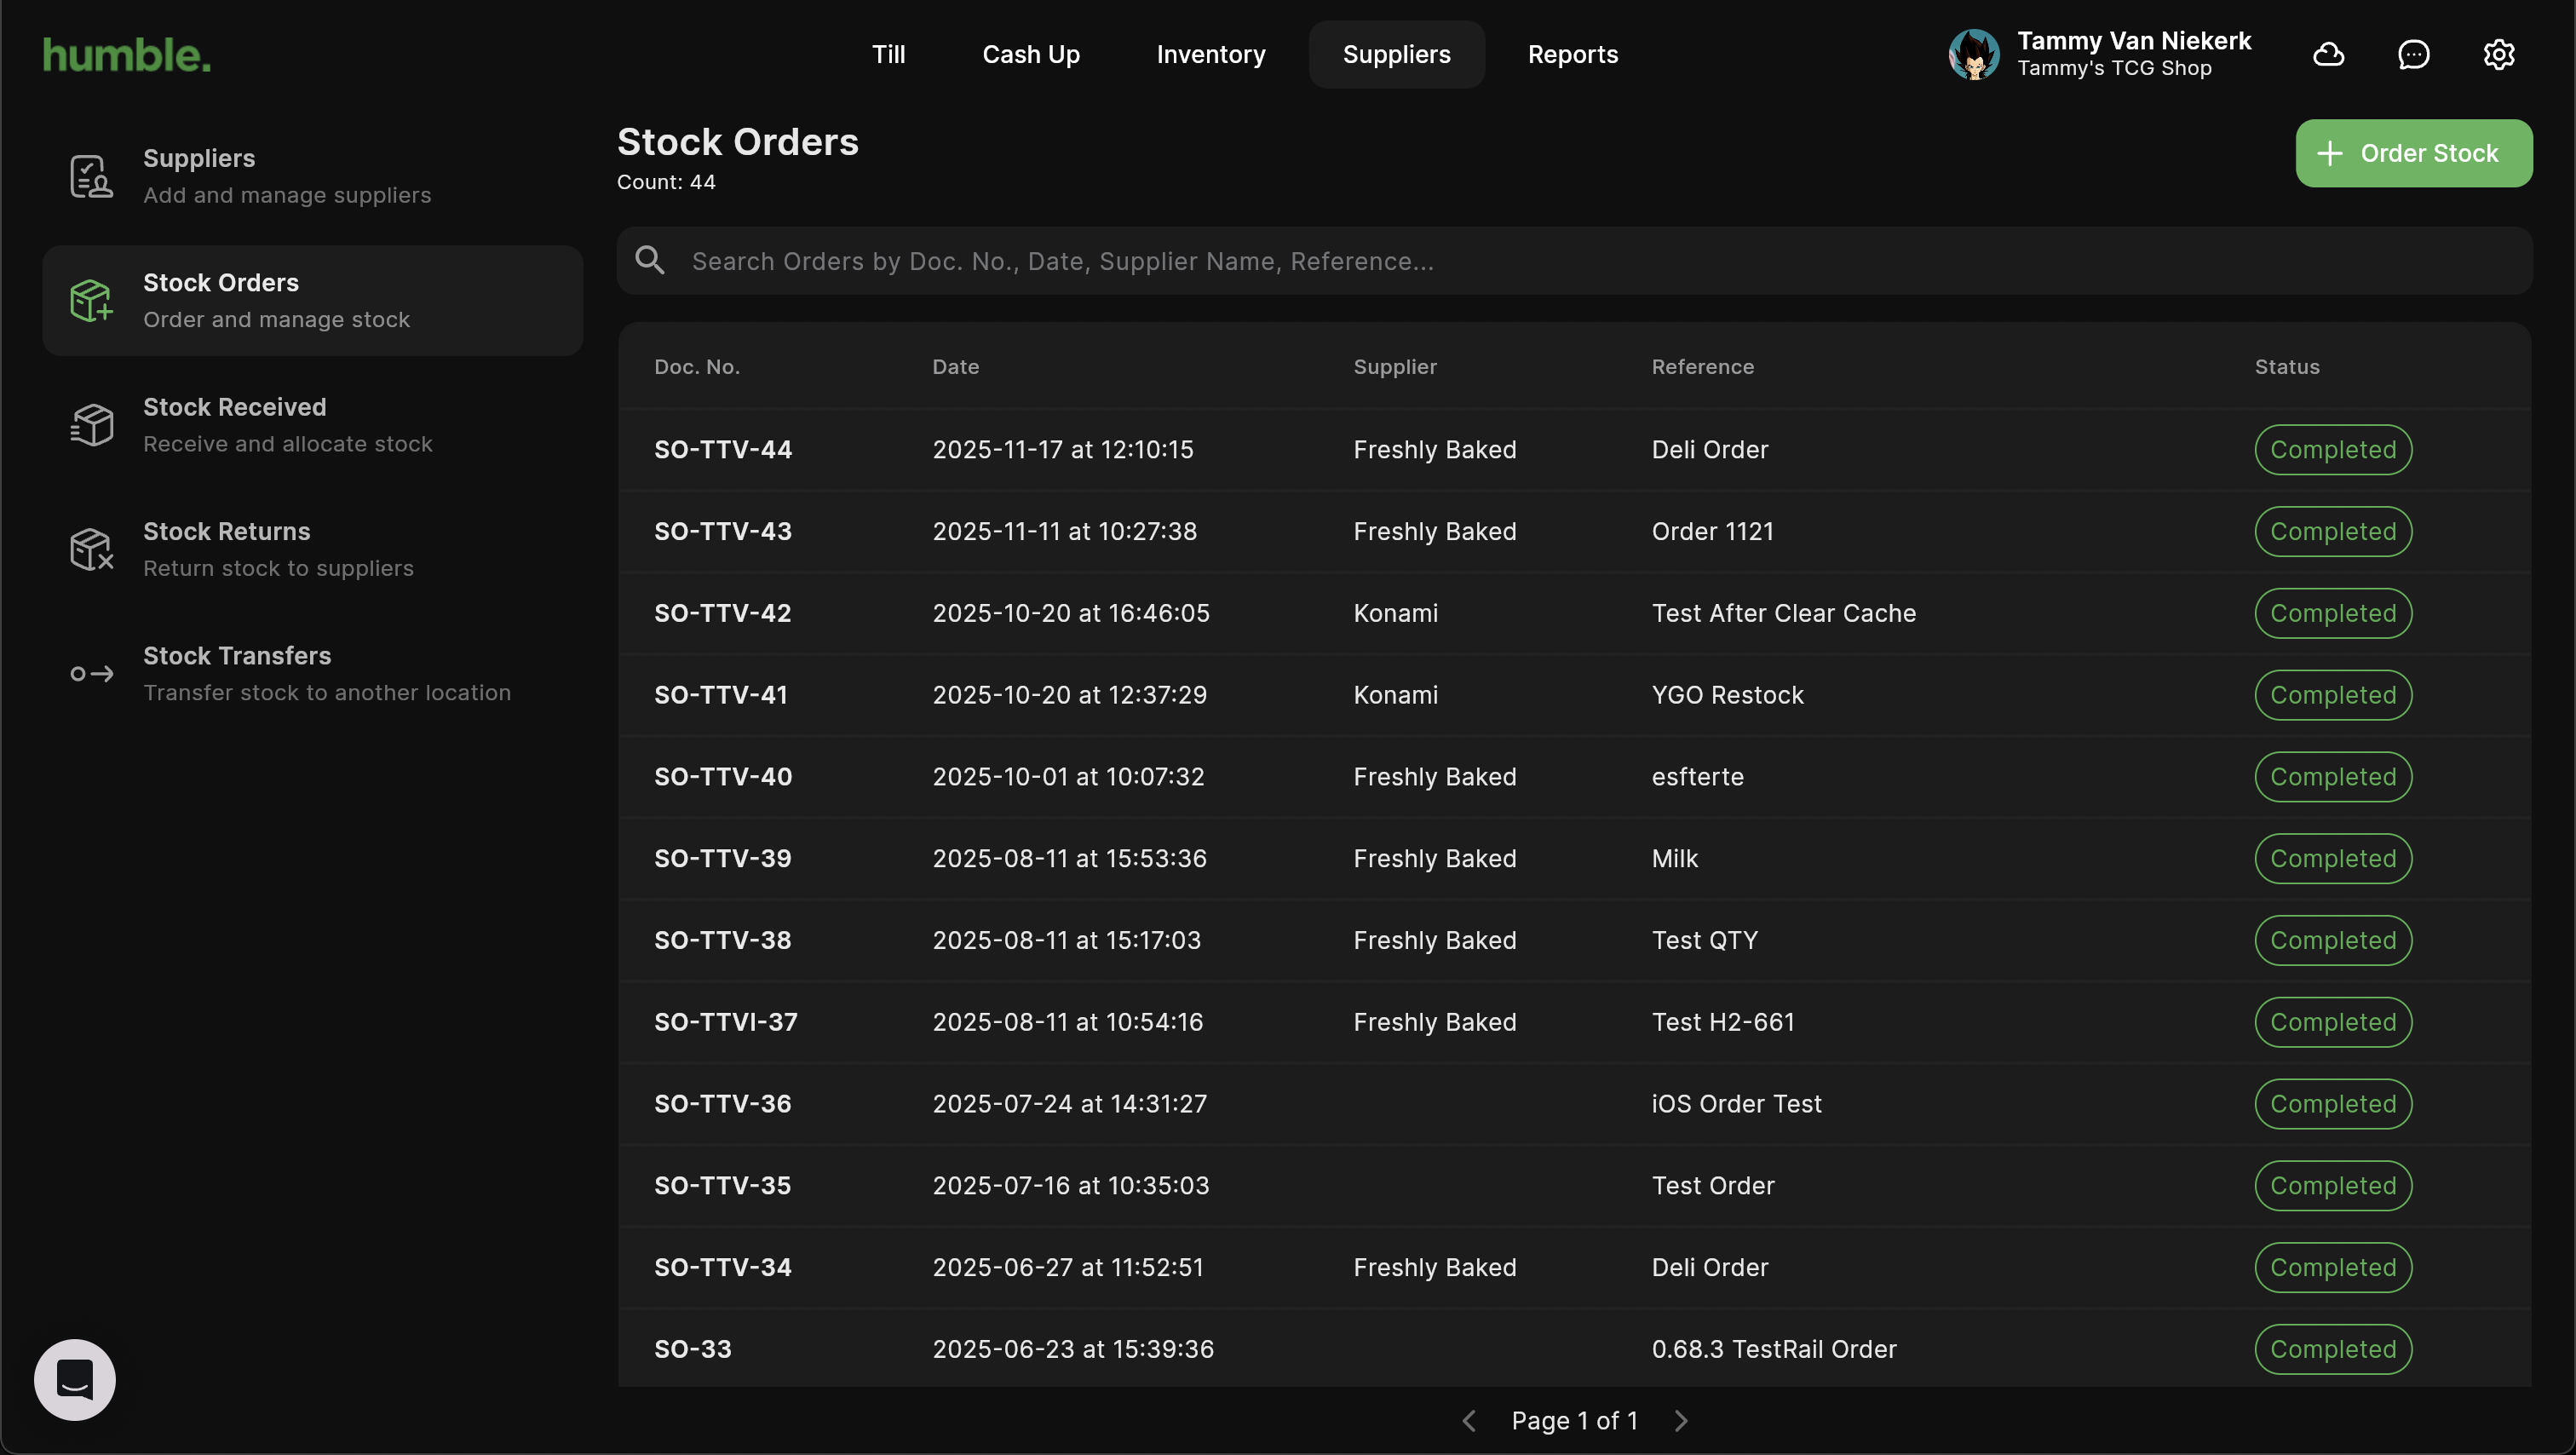The width and height of the screenshot is (2576, 1455).
Task: Go to previous page chevron
Action: click(x=1469, y=1421)
